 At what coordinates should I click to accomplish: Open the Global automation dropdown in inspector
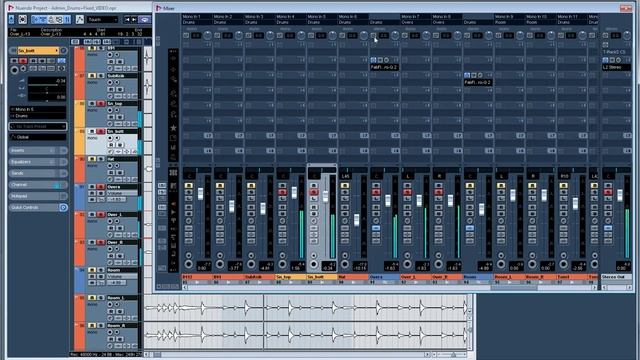(x=38, y=137)
